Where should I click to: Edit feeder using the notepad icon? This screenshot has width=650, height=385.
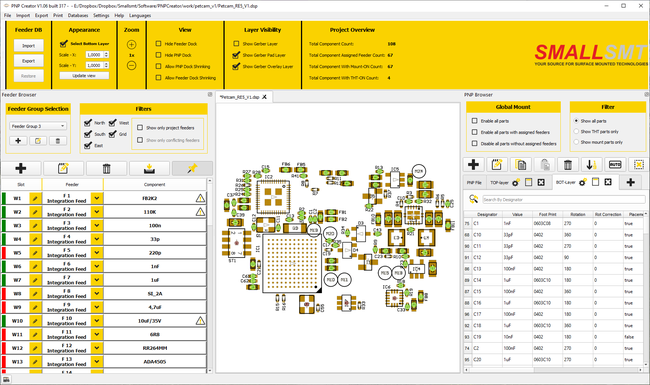[63, 168]
